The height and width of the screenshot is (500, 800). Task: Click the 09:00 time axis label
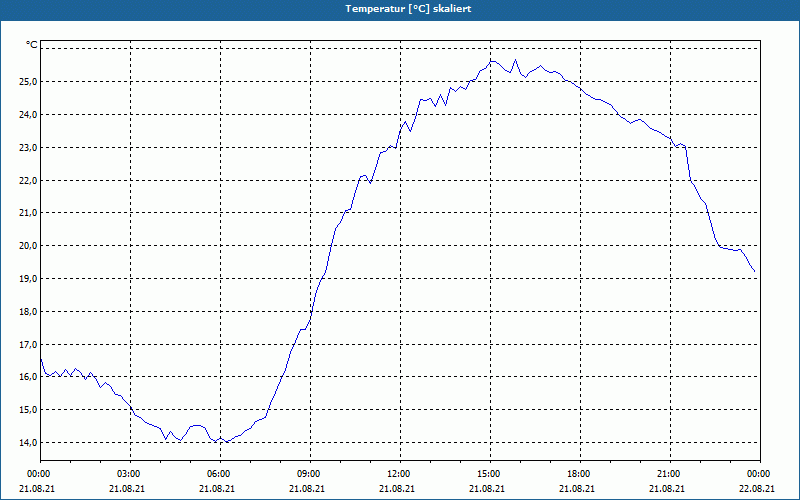[307, 473]
